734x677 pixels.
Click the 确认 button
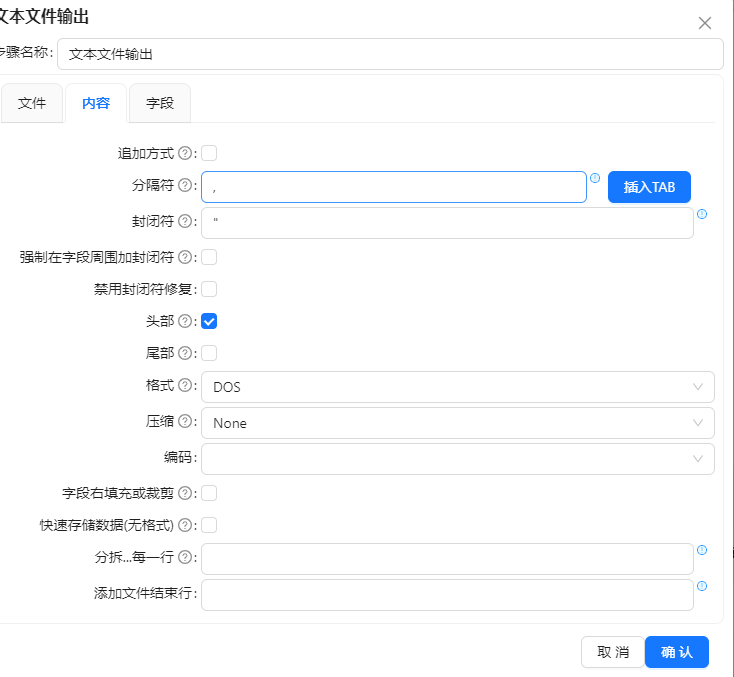pos(677,652)
